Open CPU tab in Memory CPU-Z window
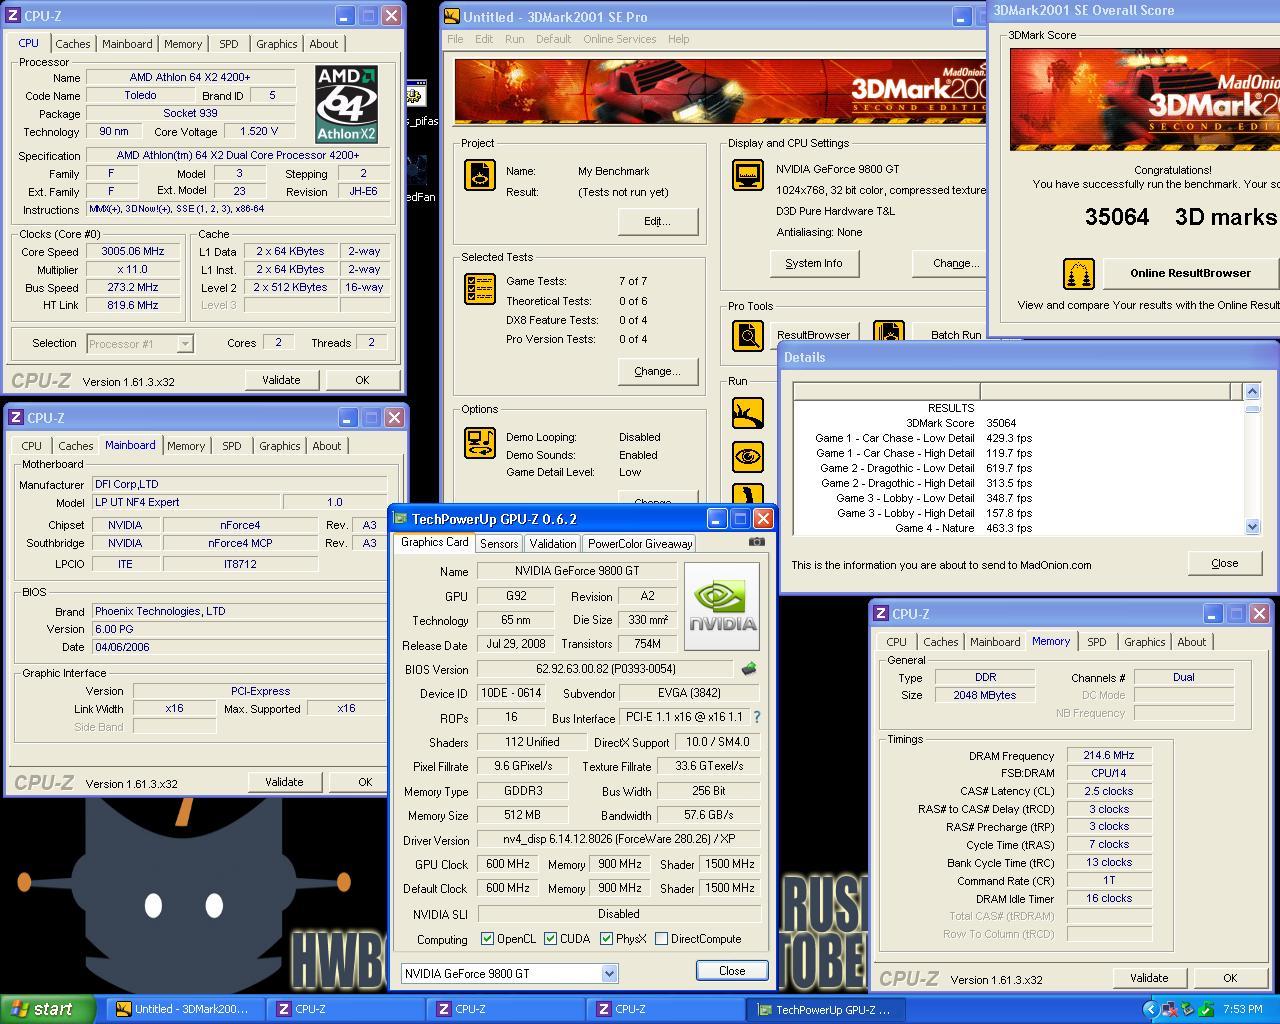 [x=896, y=642]
